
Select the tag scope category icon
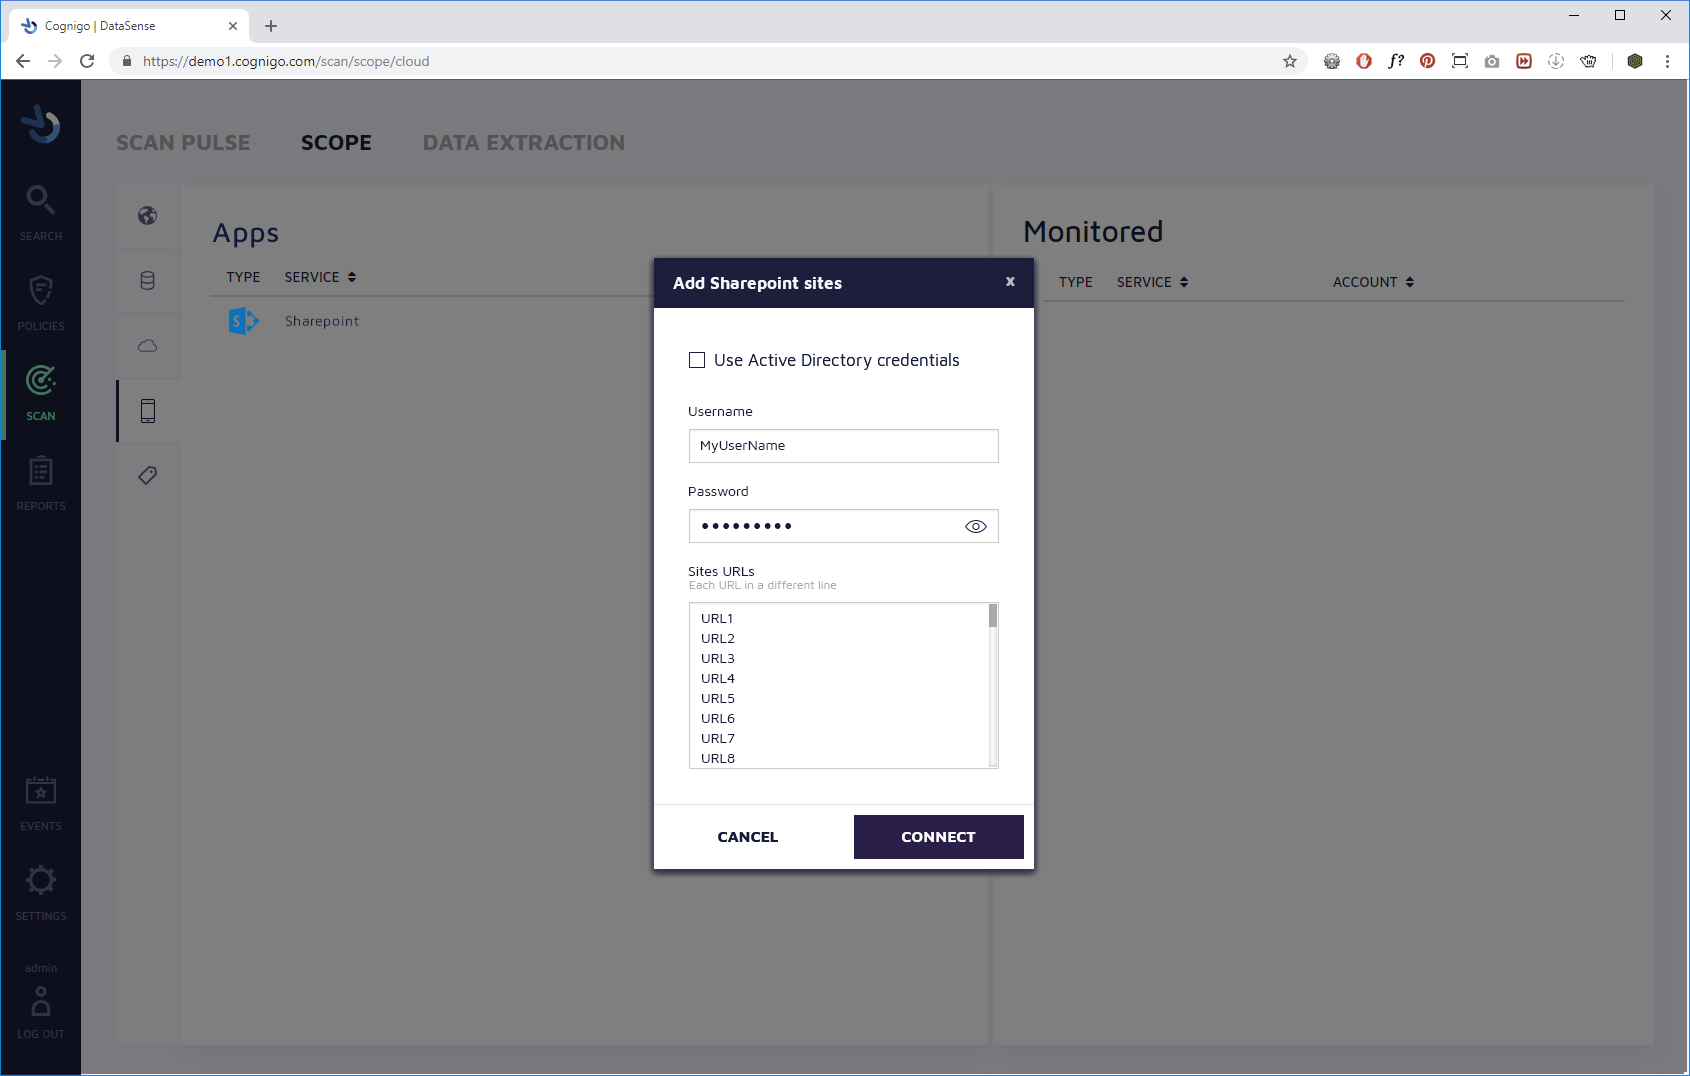pyautogui.click(x=148, y=475)
